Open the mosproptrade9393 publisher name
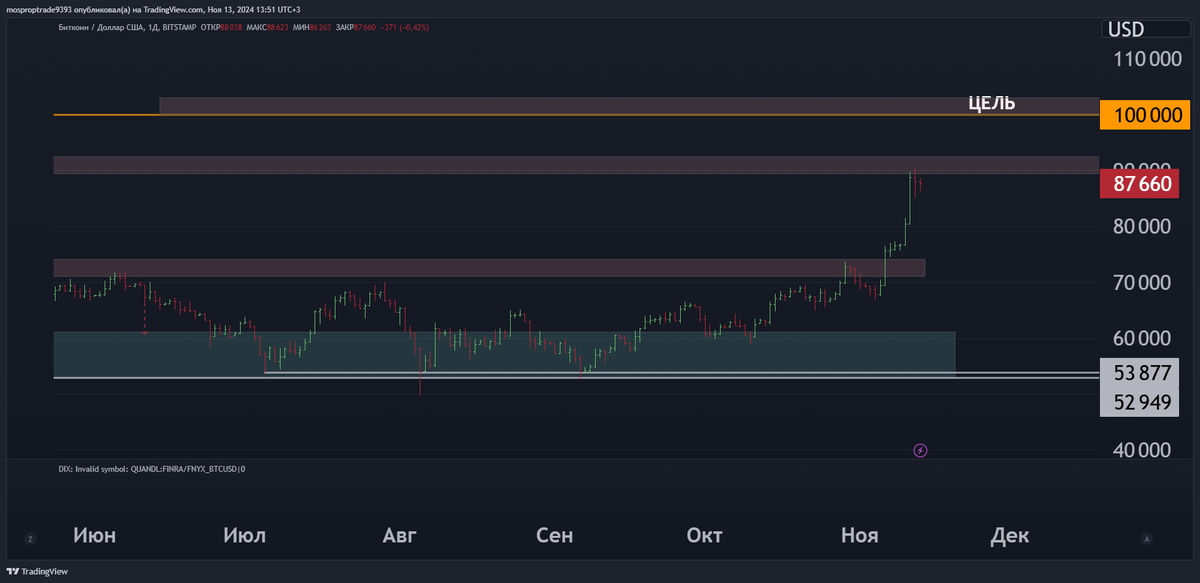The image size is (1200, 583). click(x=39, y=8)
